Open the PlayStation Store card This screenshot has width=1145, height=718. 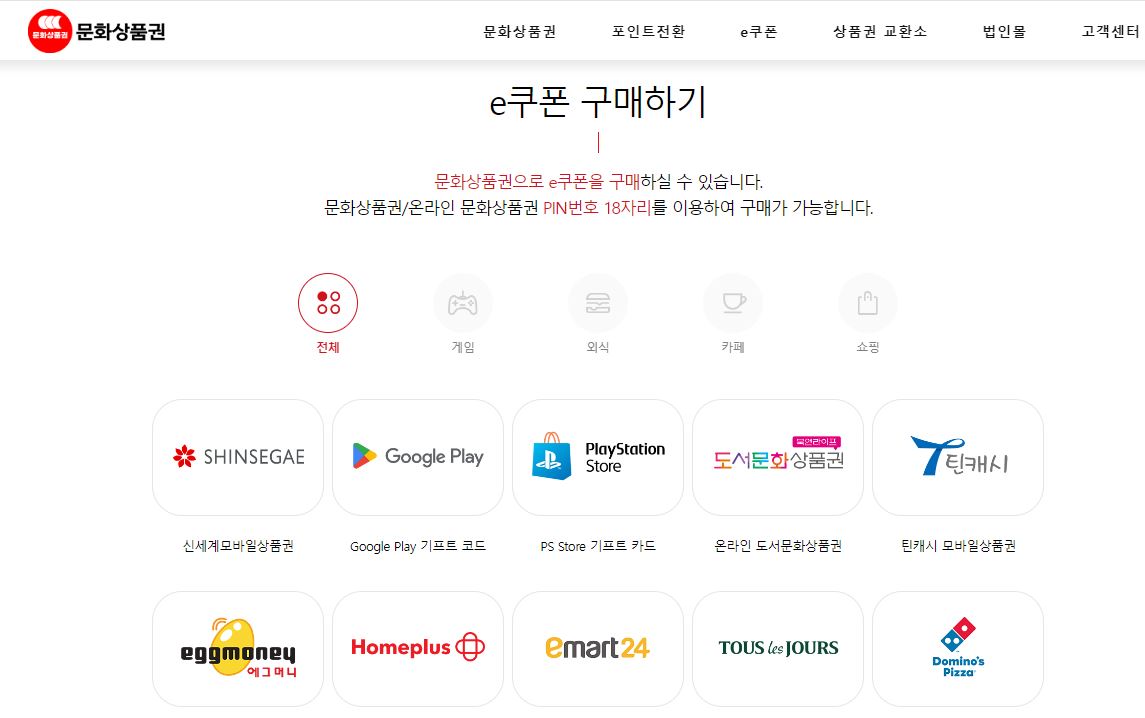click(x=598, y=457)
